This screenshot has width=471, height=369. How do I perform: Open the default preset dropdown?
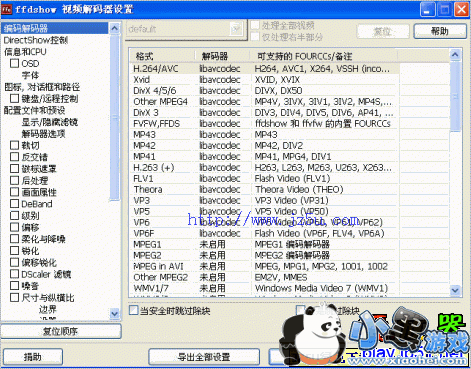(236, 29)
